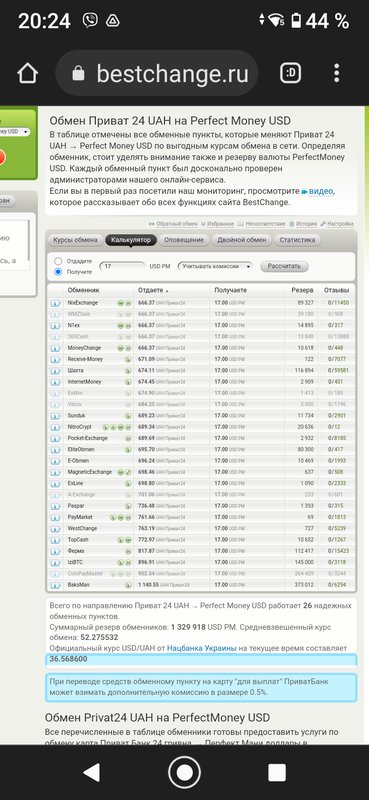Click the info icon beside Paspar
The image size is (369, 800).
[x=55, y=506]
